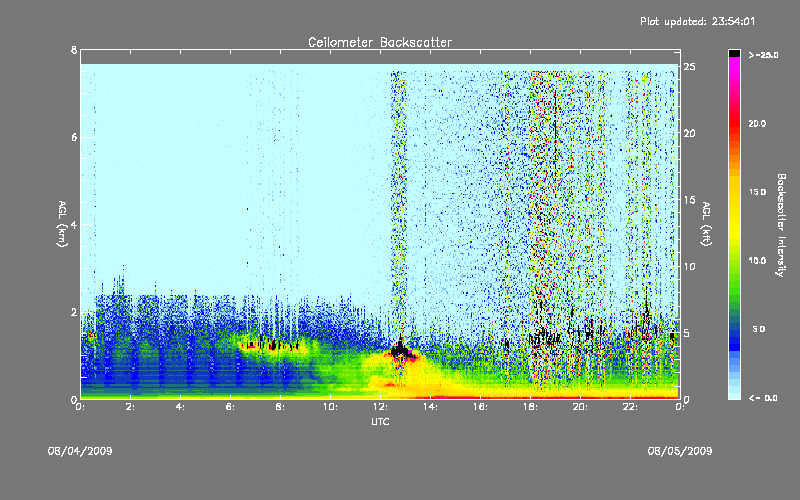
Task: Pick the red band of the colorbar
Action: [x=734, y=125]
